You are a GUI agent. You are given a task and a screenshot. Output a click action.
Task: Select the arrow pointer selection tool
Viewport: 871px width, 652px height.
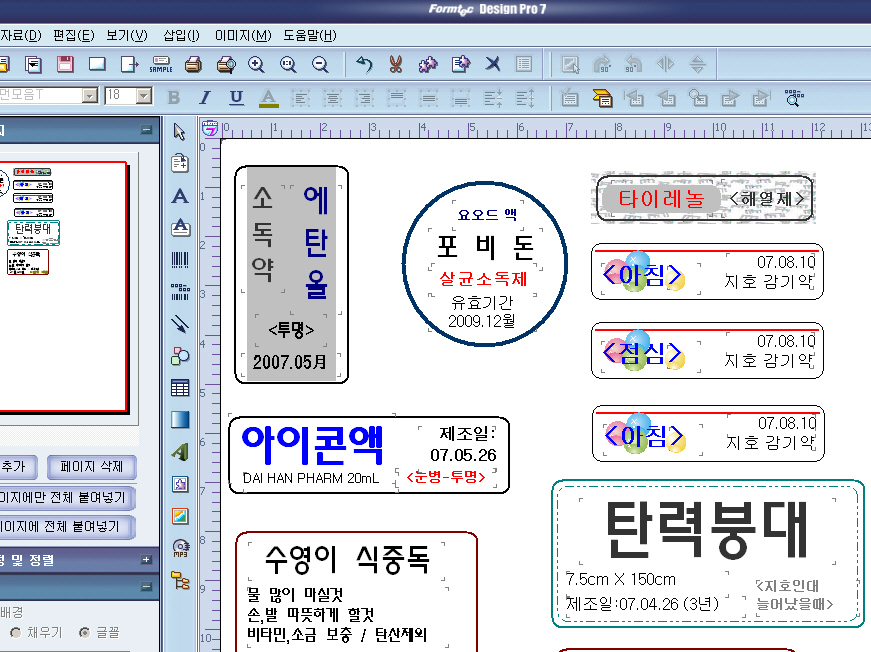[179, 132]
